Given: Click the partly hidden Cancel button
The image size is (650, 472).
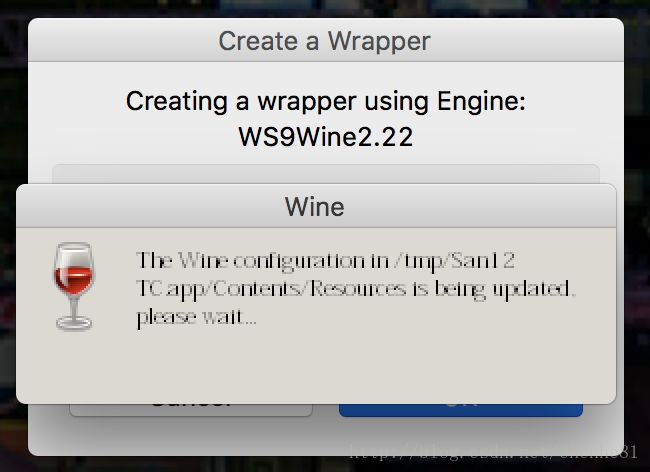Looking at the screenshot, I should (x=191, y=410).
